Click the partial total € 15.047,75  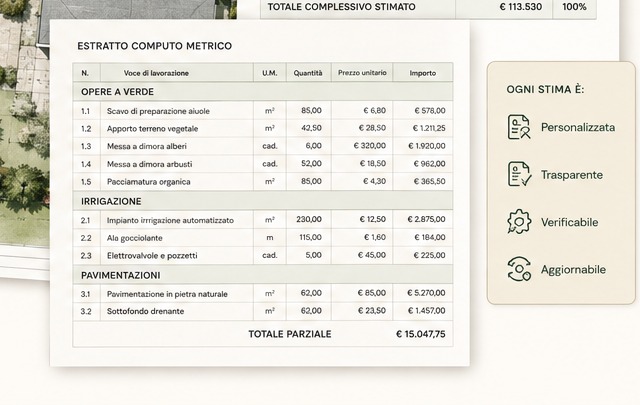pos(421,334)
